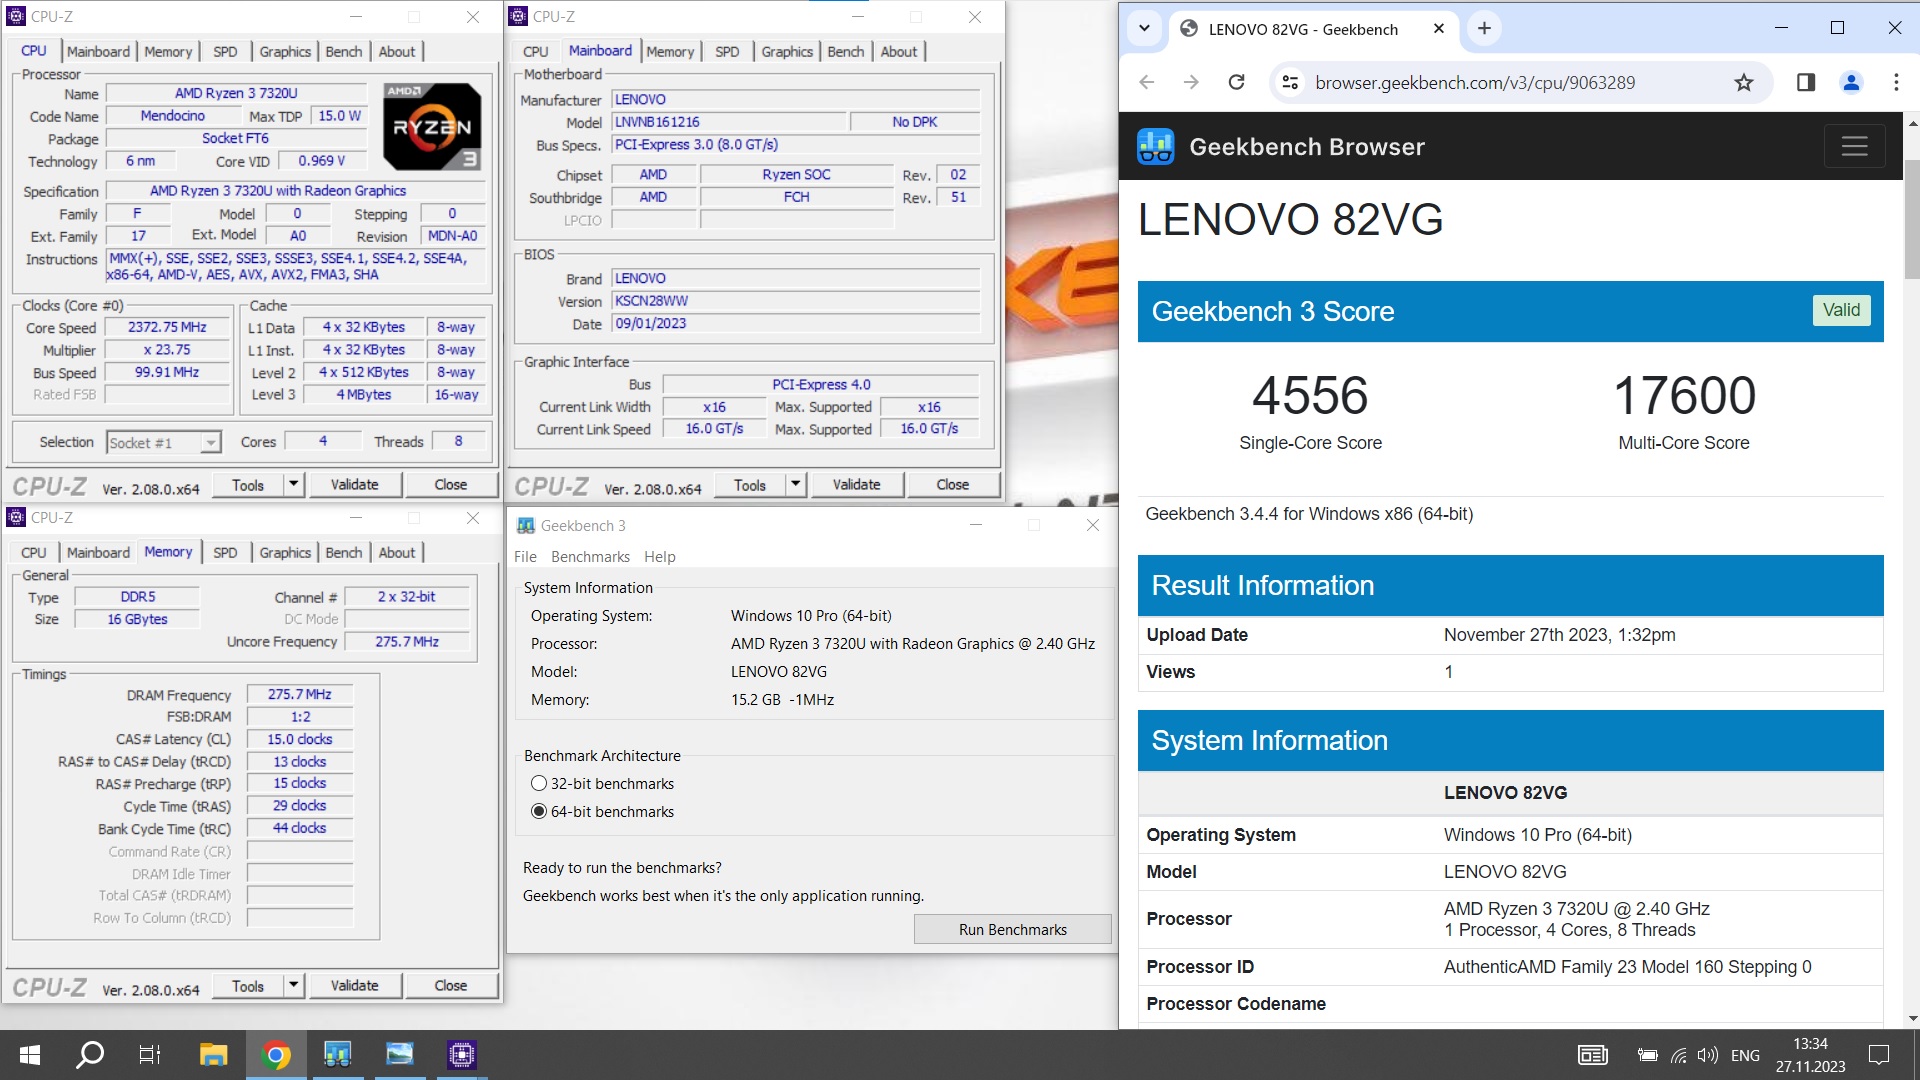Click the 4556 single-core score
Image resolution: width=1920 pixels, height=1080 pixels.
(x=1310, y=395)
